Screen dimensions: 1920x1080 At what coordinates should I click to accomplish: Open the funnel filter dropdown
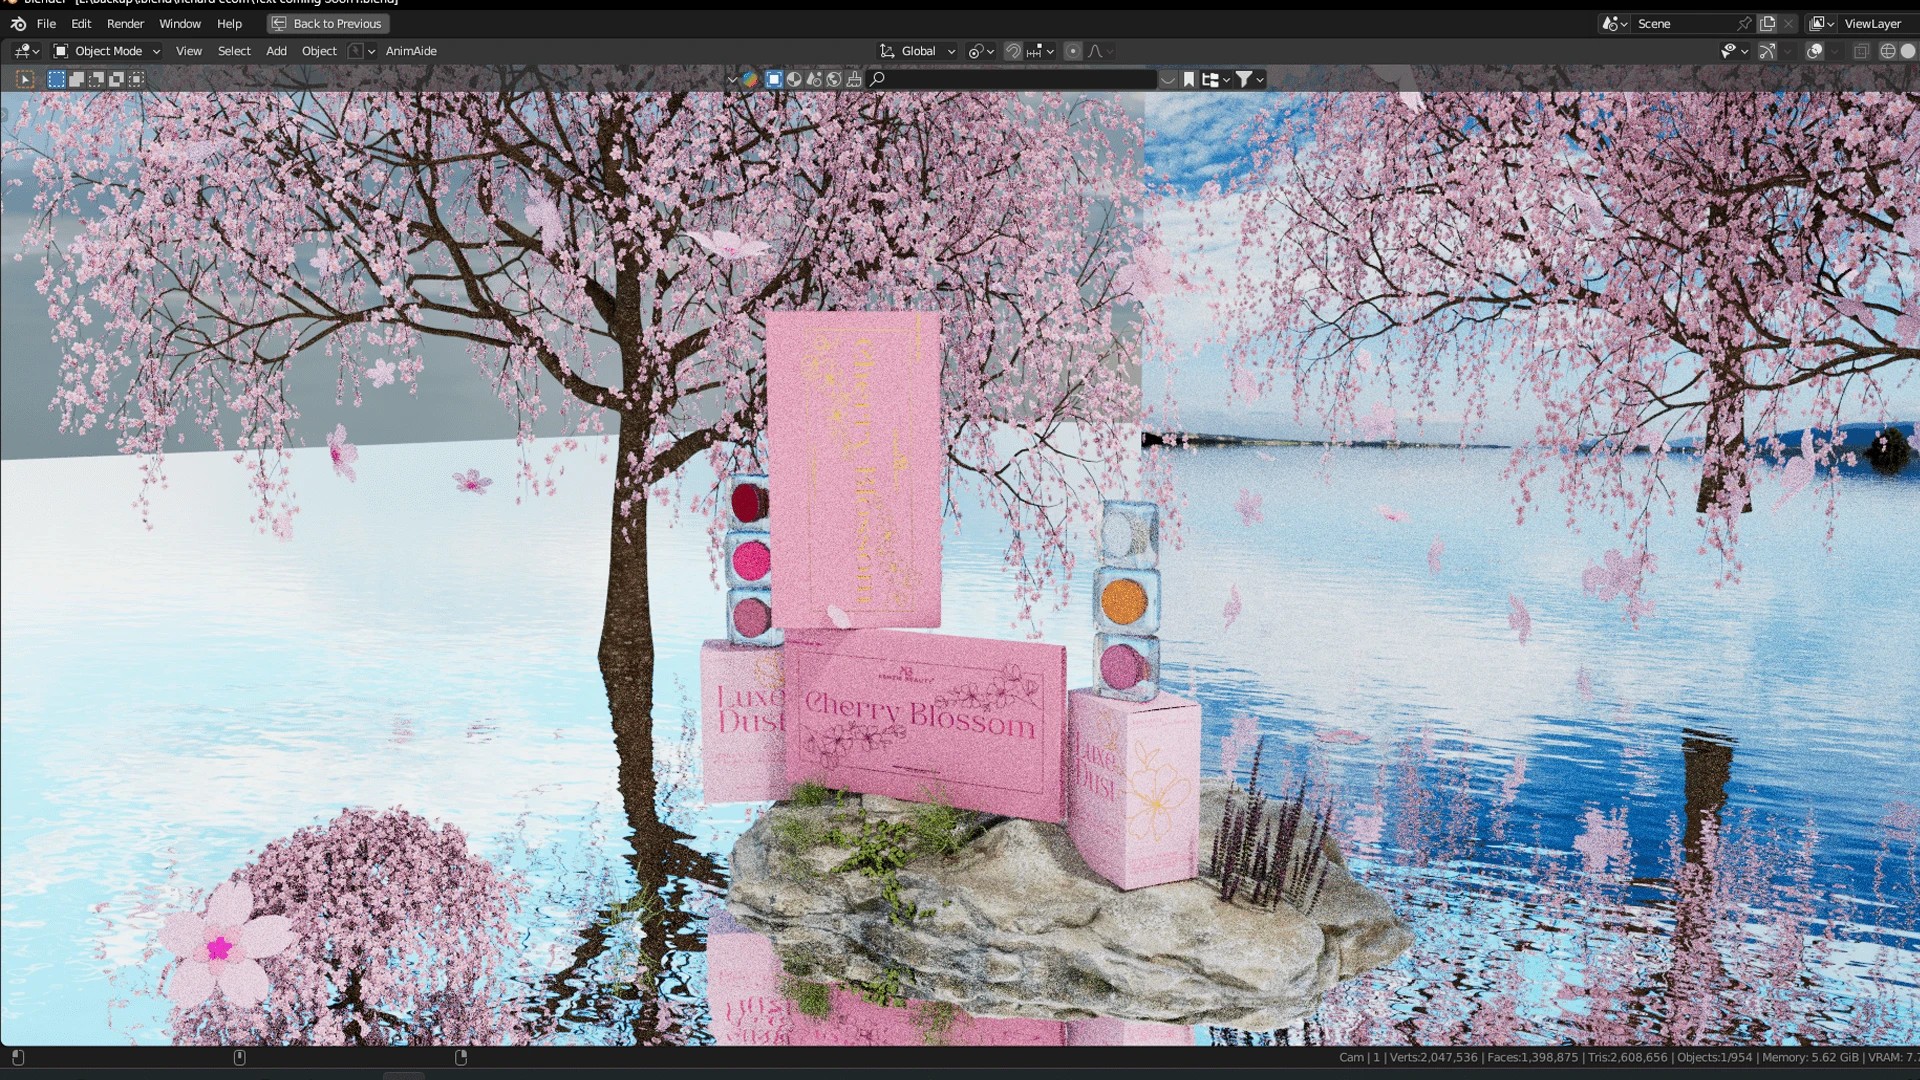click(x=1250, y=79)
